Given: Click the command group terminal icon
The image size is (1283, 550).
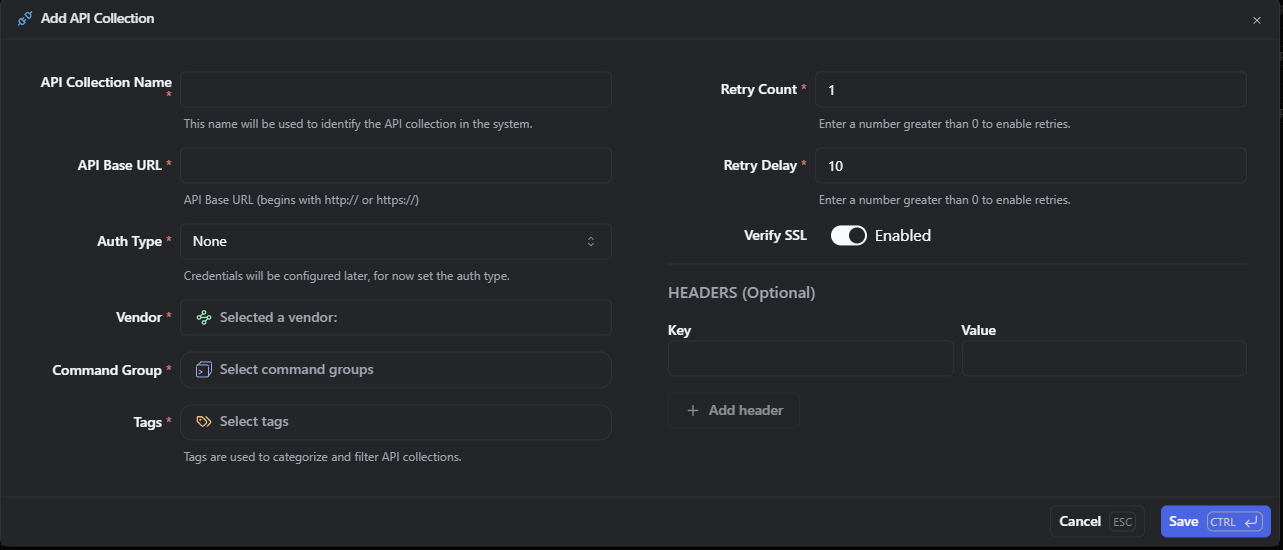Looking at the screenshot, I should pos(204,370).
